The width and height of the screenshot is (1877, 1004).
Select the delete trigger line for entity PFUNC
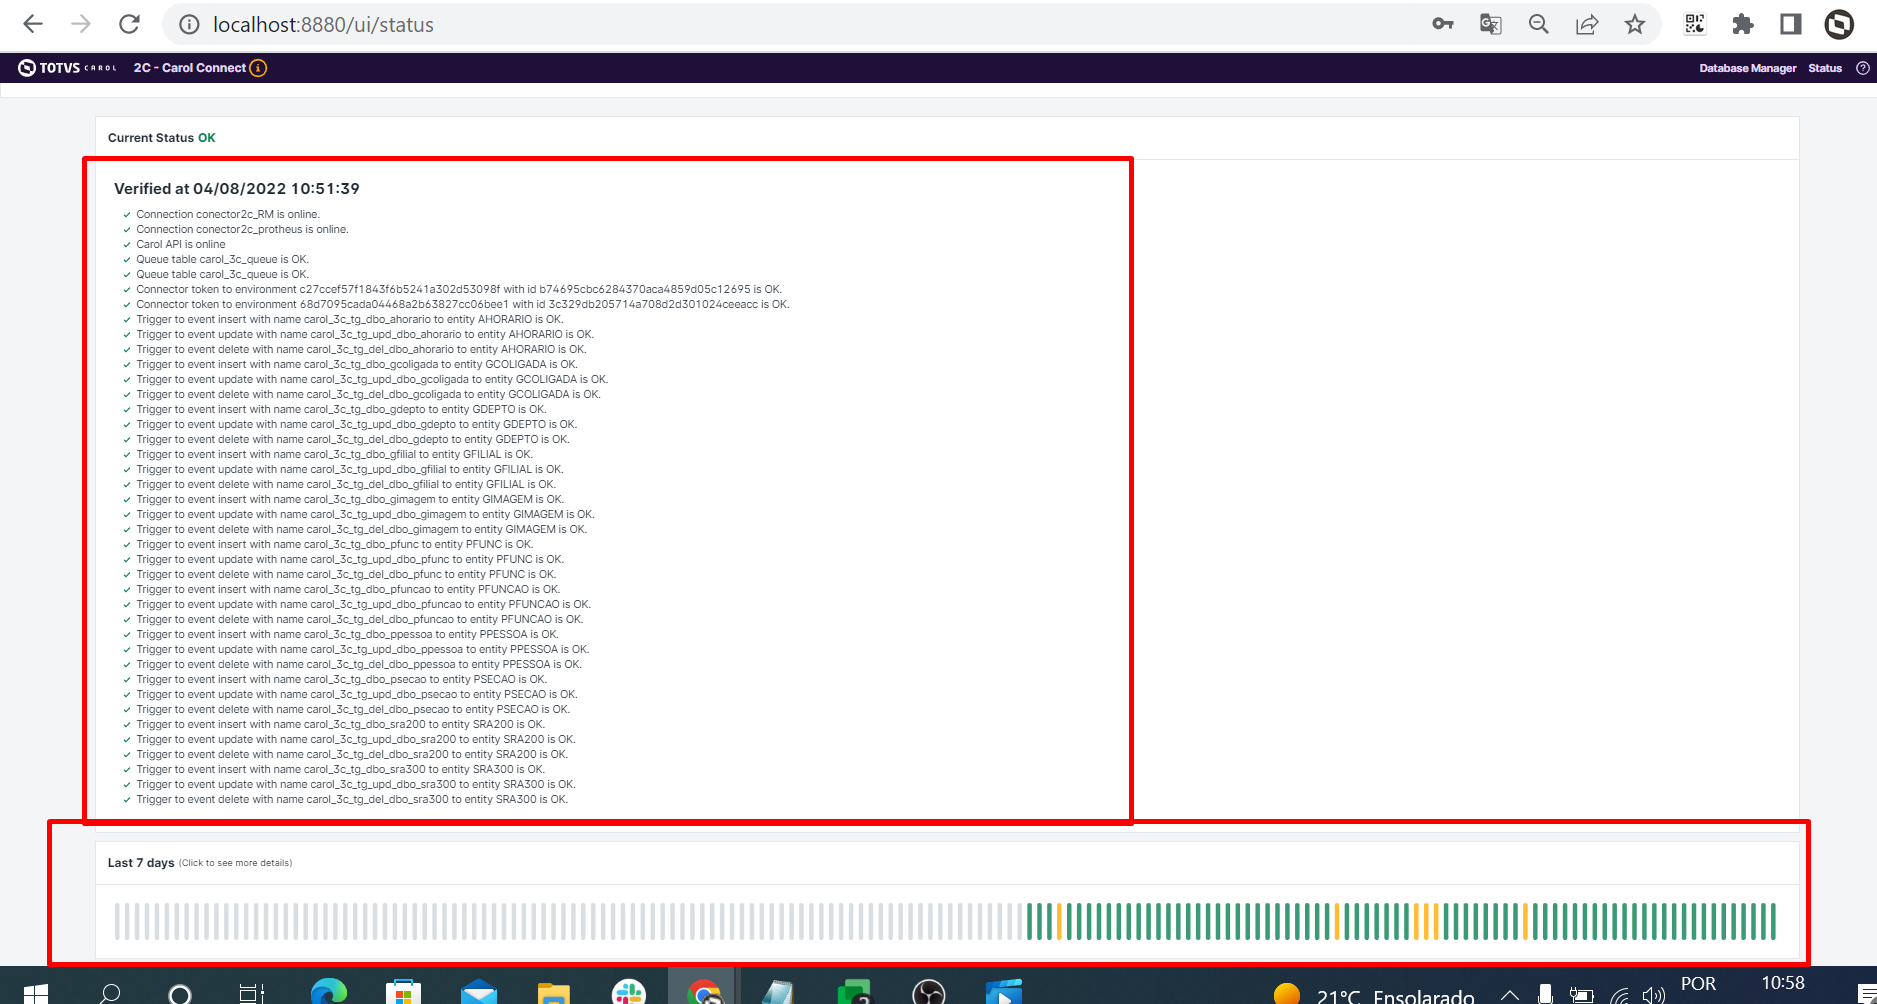point(346,574)
